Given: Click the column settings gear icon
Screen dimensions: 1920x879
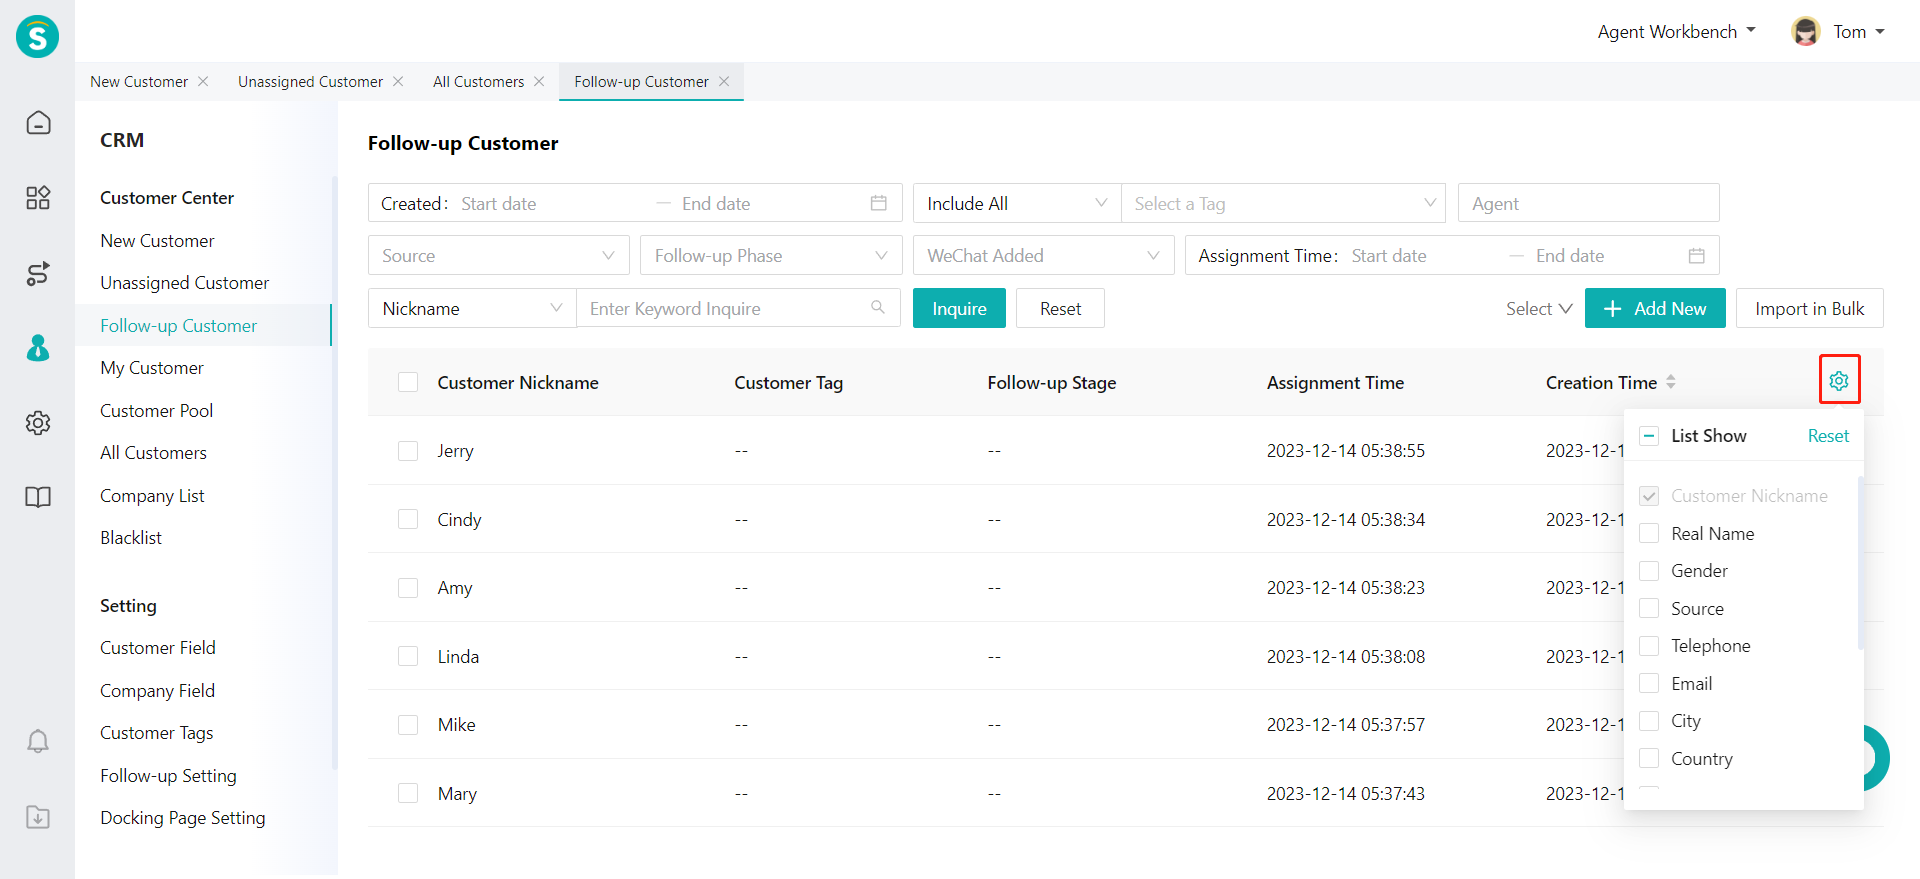Looking at the screenshot, I should pyautogui.click(x=1839, y=381).
